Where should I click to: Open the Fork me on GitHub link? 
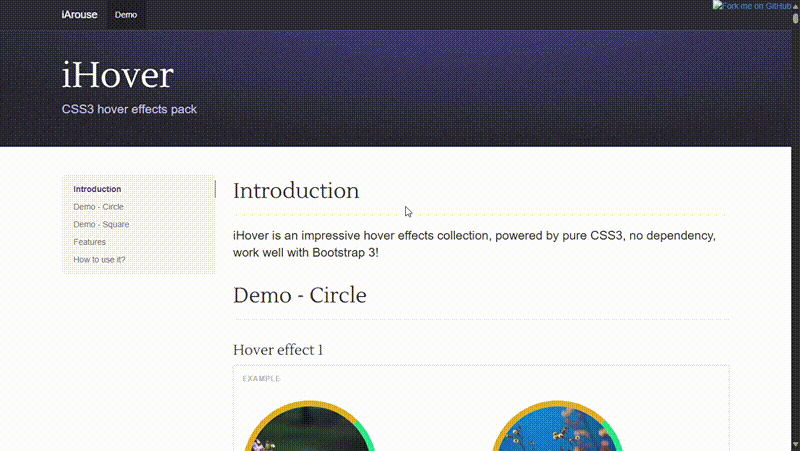pyautogui.click(x=752, y=6)
